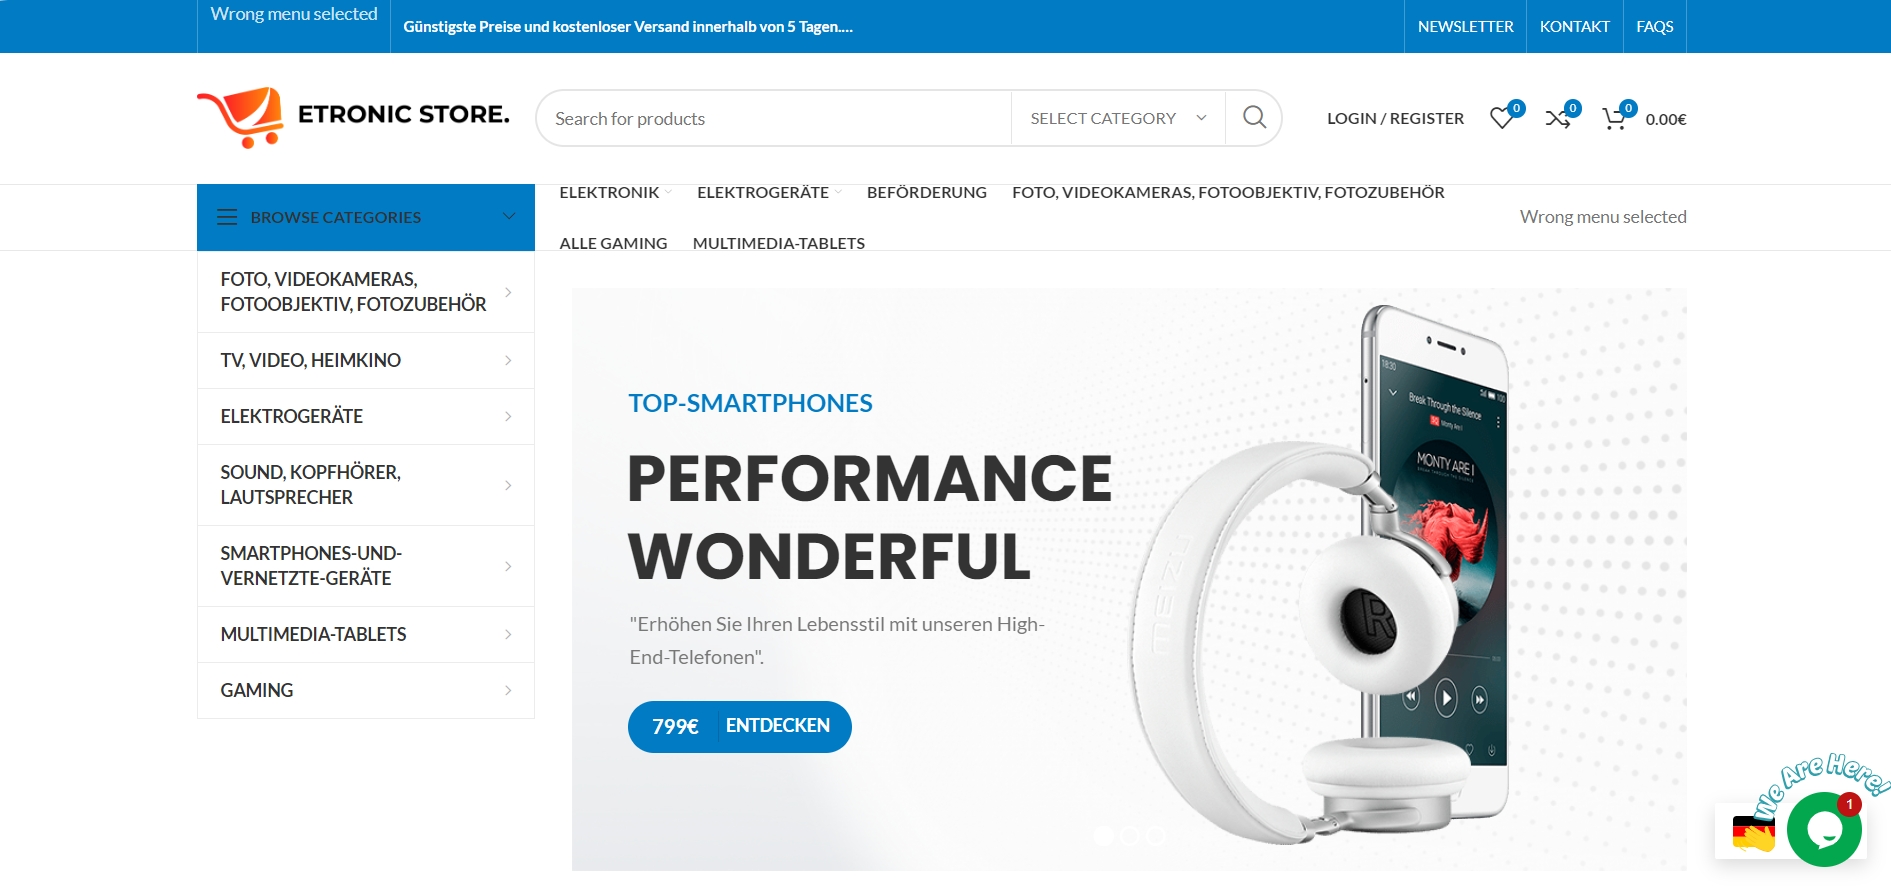Open the Select Category dropdown
Screen dimensions: 1891x888
pyautogui.click(x=1118, y=118)
